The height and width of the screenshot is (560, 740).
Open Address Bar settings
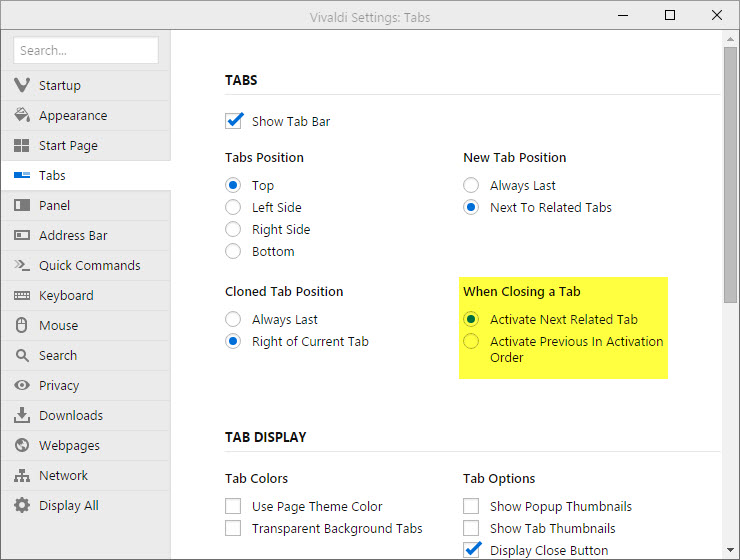tap(86, 235)
